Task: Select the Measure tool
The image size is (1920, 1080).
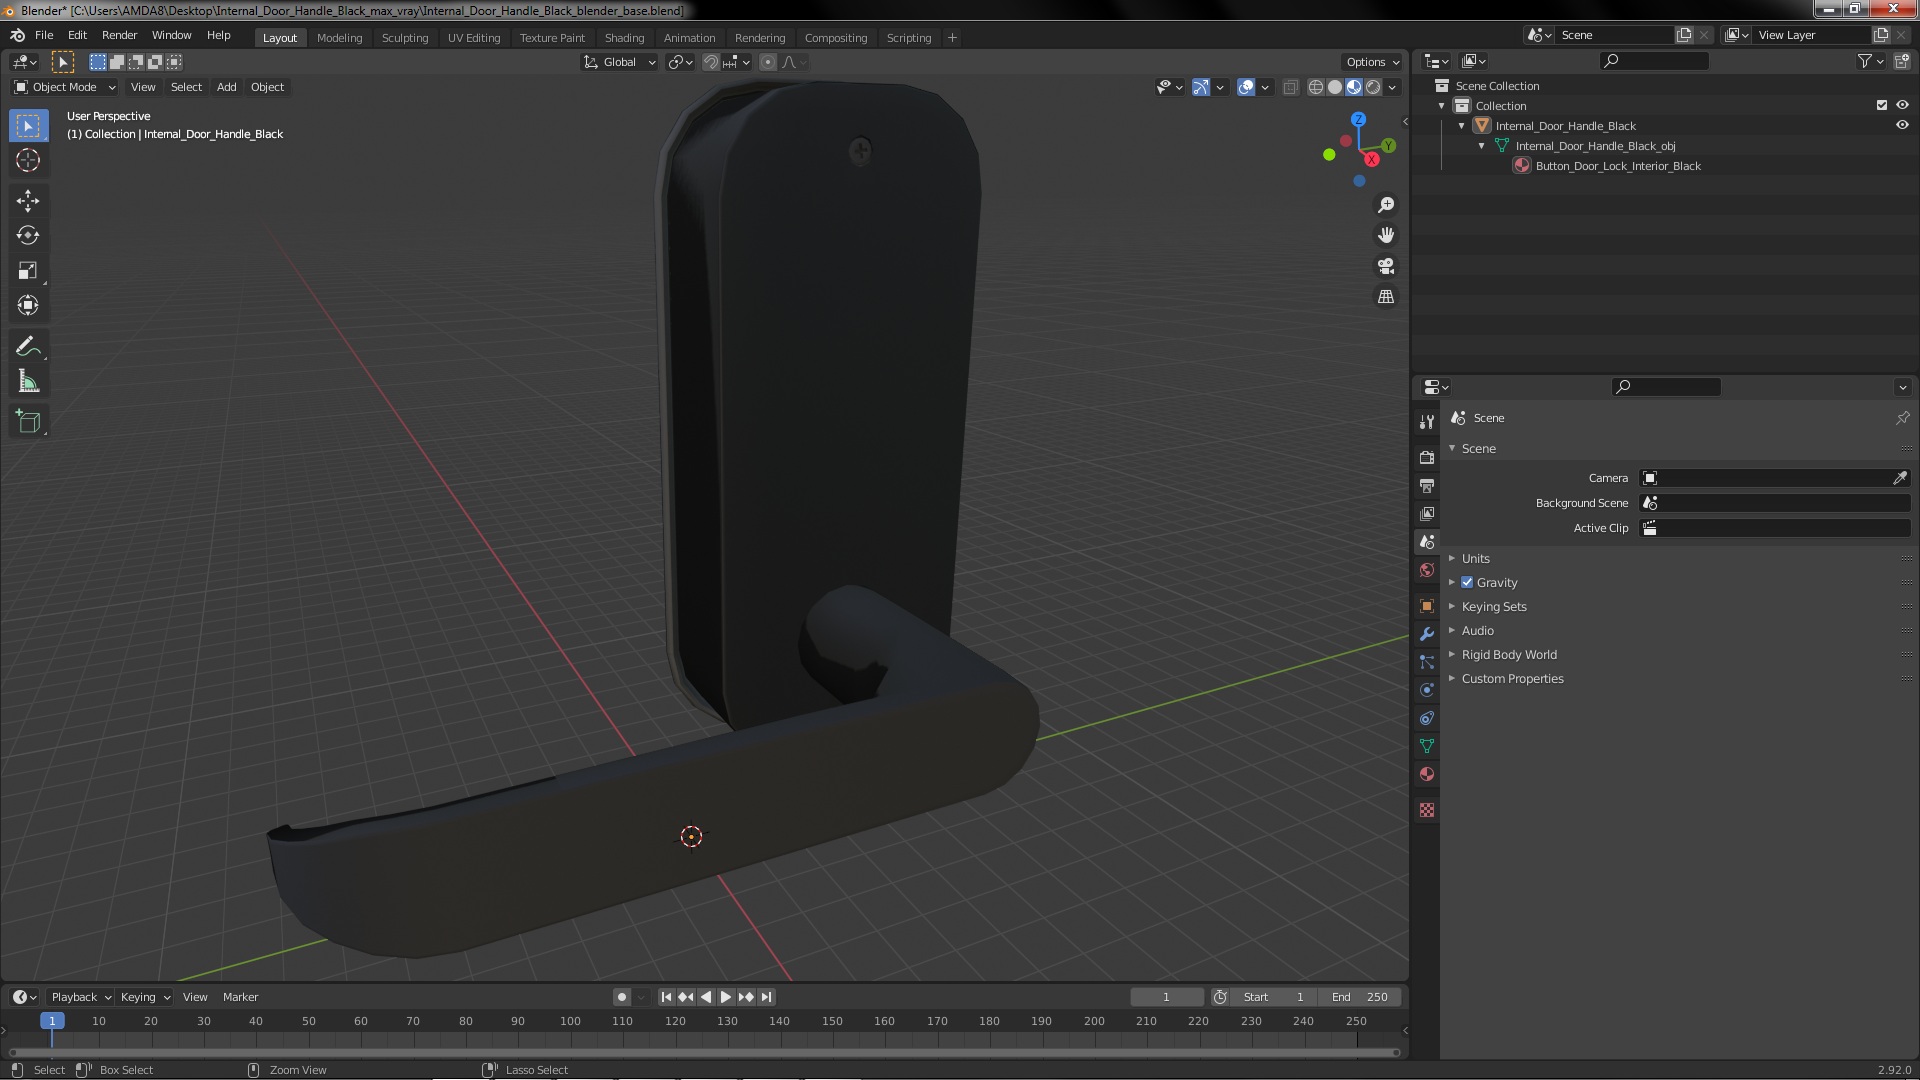Action: click(28, 382)
